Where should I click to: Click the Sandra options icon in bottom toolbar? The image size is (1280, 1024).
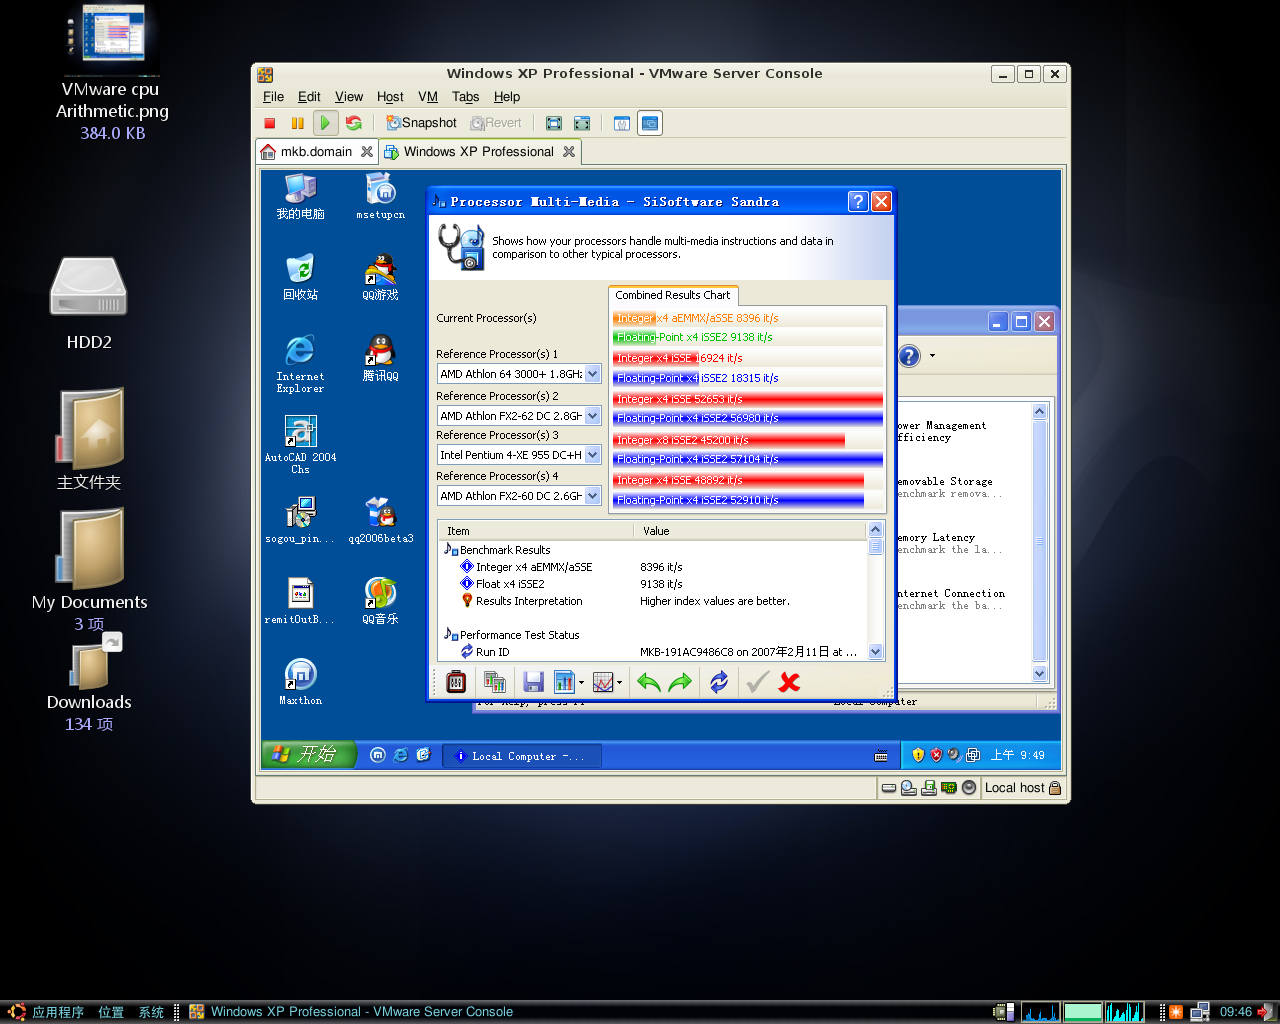(x=456, y=682)
